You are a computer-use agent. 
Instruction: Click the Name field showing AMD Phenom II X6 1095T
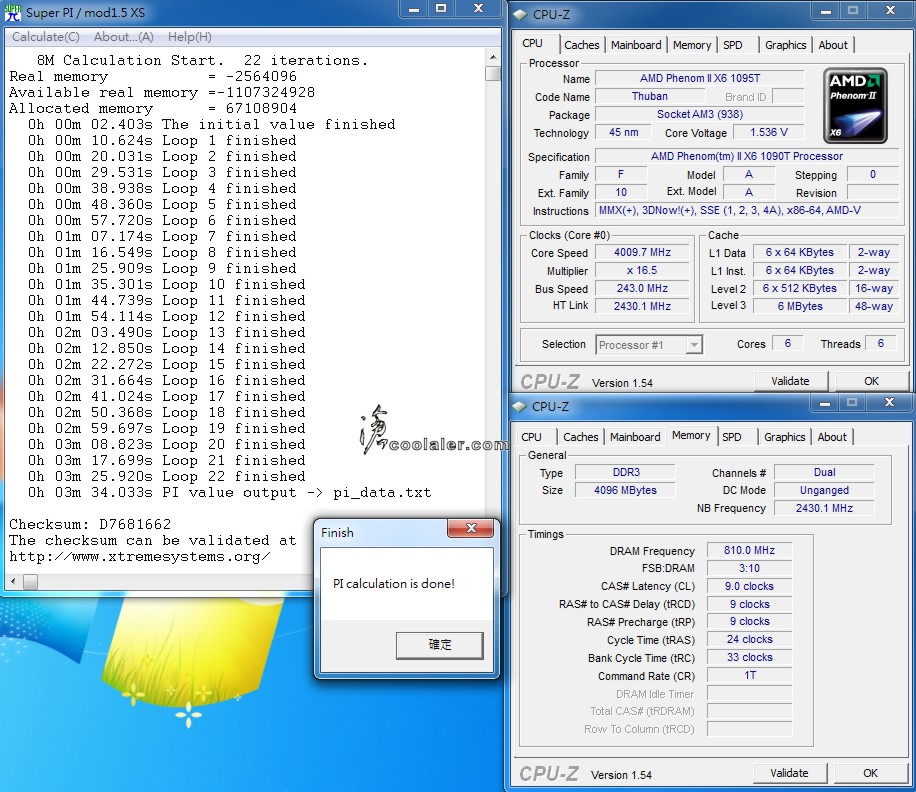point(699,78)
